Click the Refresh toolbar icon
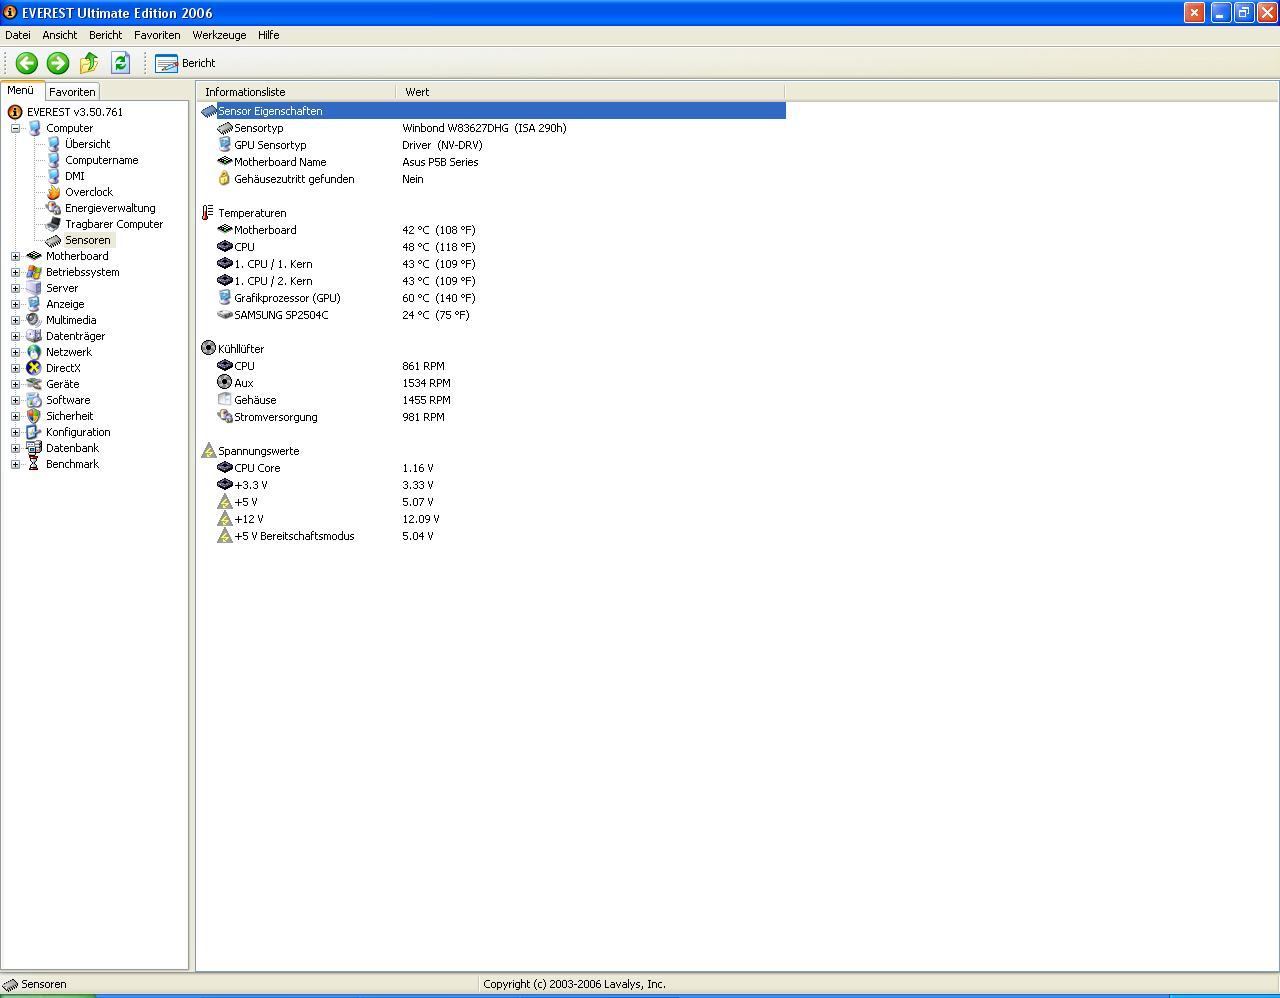The width and height of the screenshot is (1280, 998). (x=120, y=63)
